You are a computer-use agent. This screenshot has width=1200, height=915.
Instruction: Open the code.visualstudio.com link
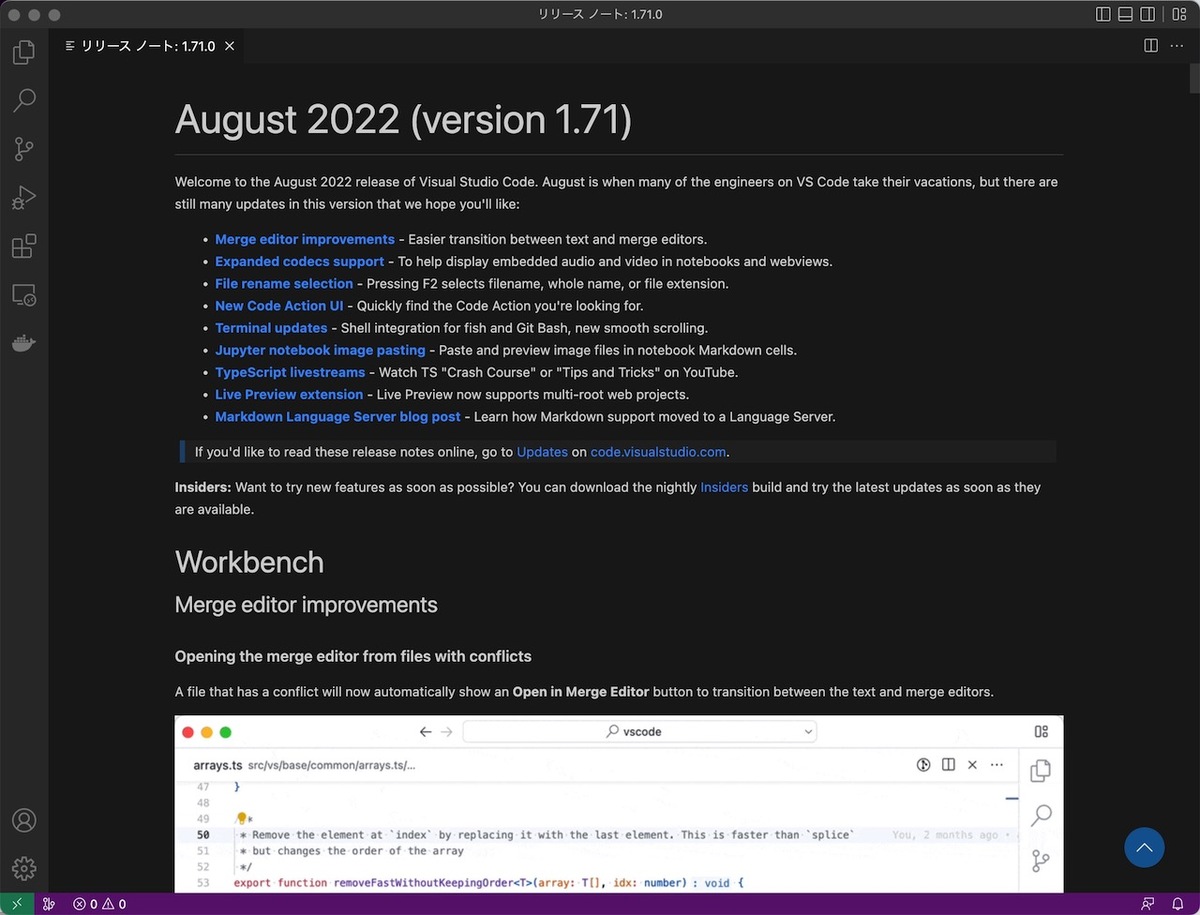pyautogui.click(x=658, y=452)
